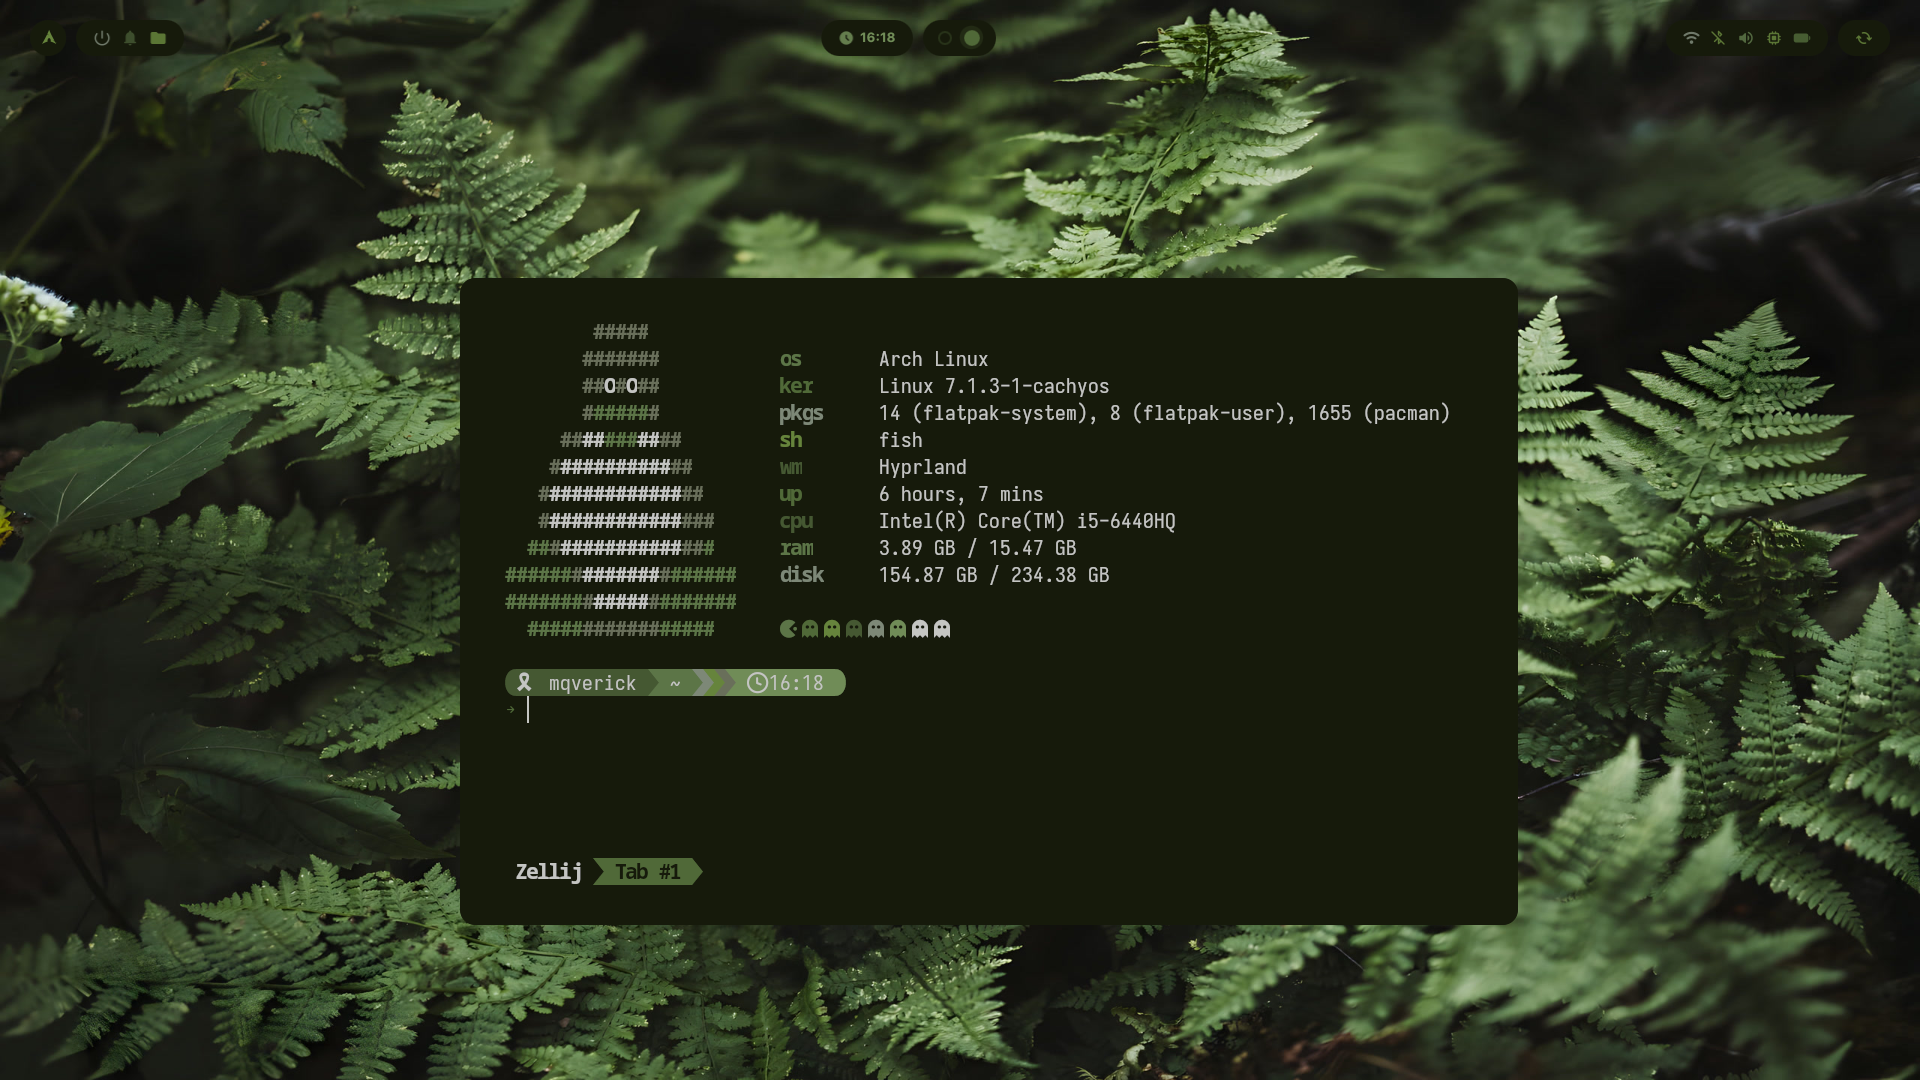Image resolution: width=1920 pixels, height=1080 pixels.
Task: Click the home directory tilde prompt segment
Action: 675,683
